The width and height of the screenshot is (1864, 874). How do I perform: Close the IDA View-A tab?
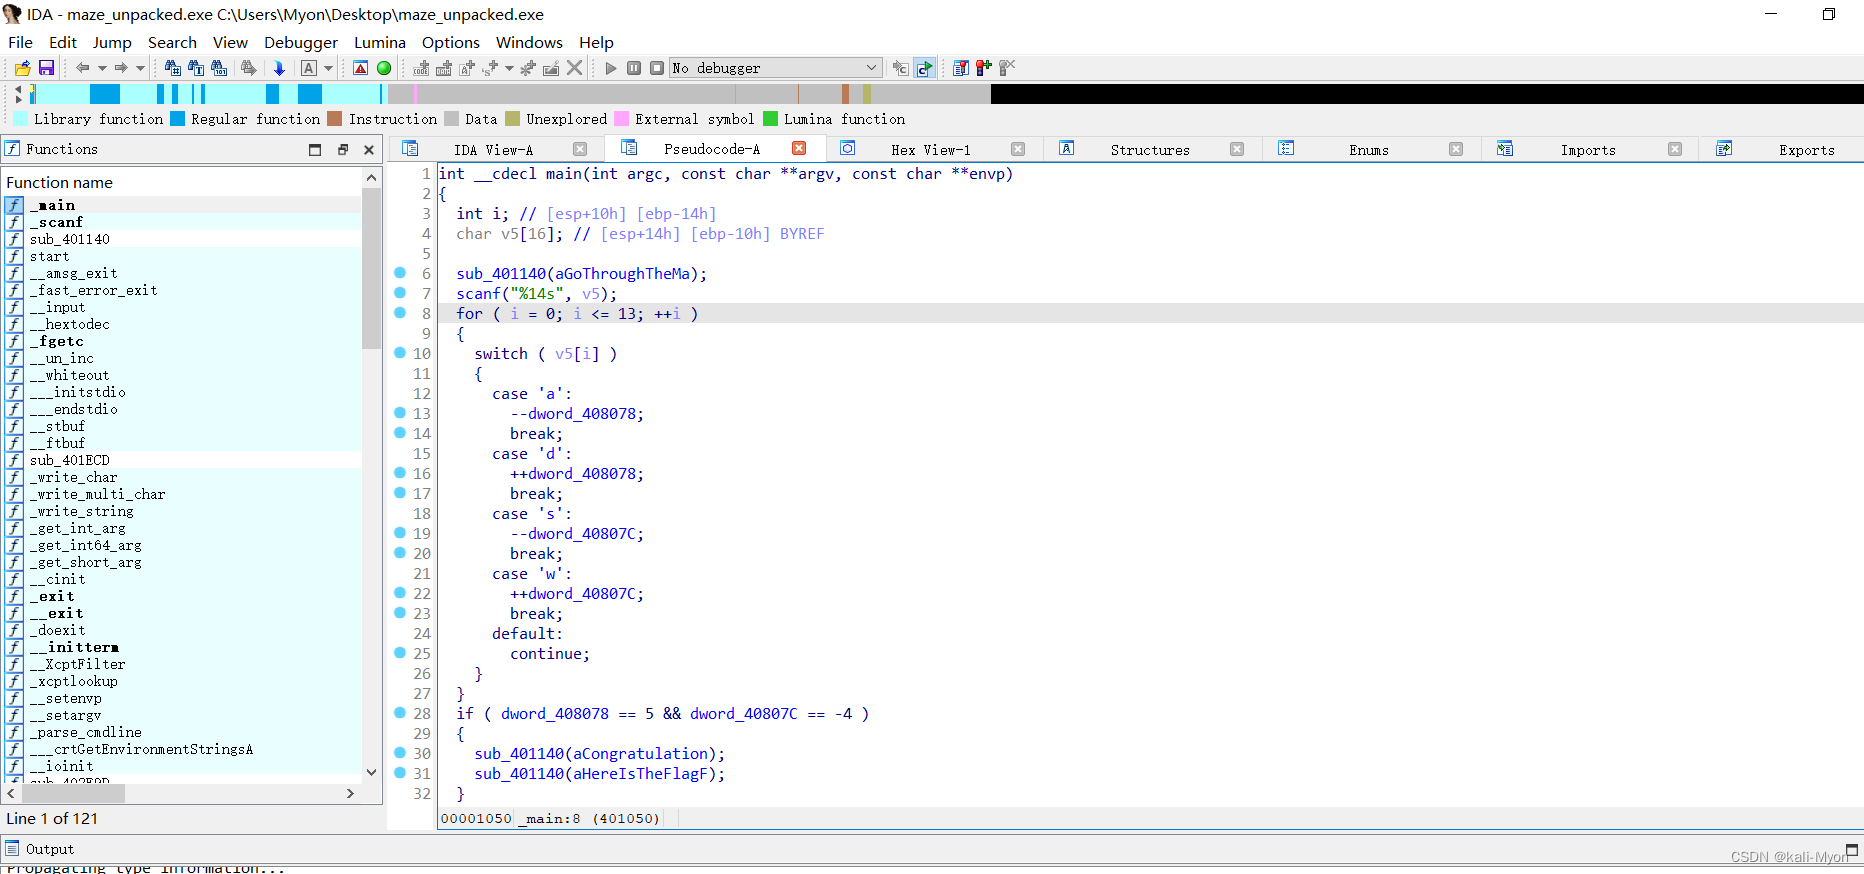580,149
